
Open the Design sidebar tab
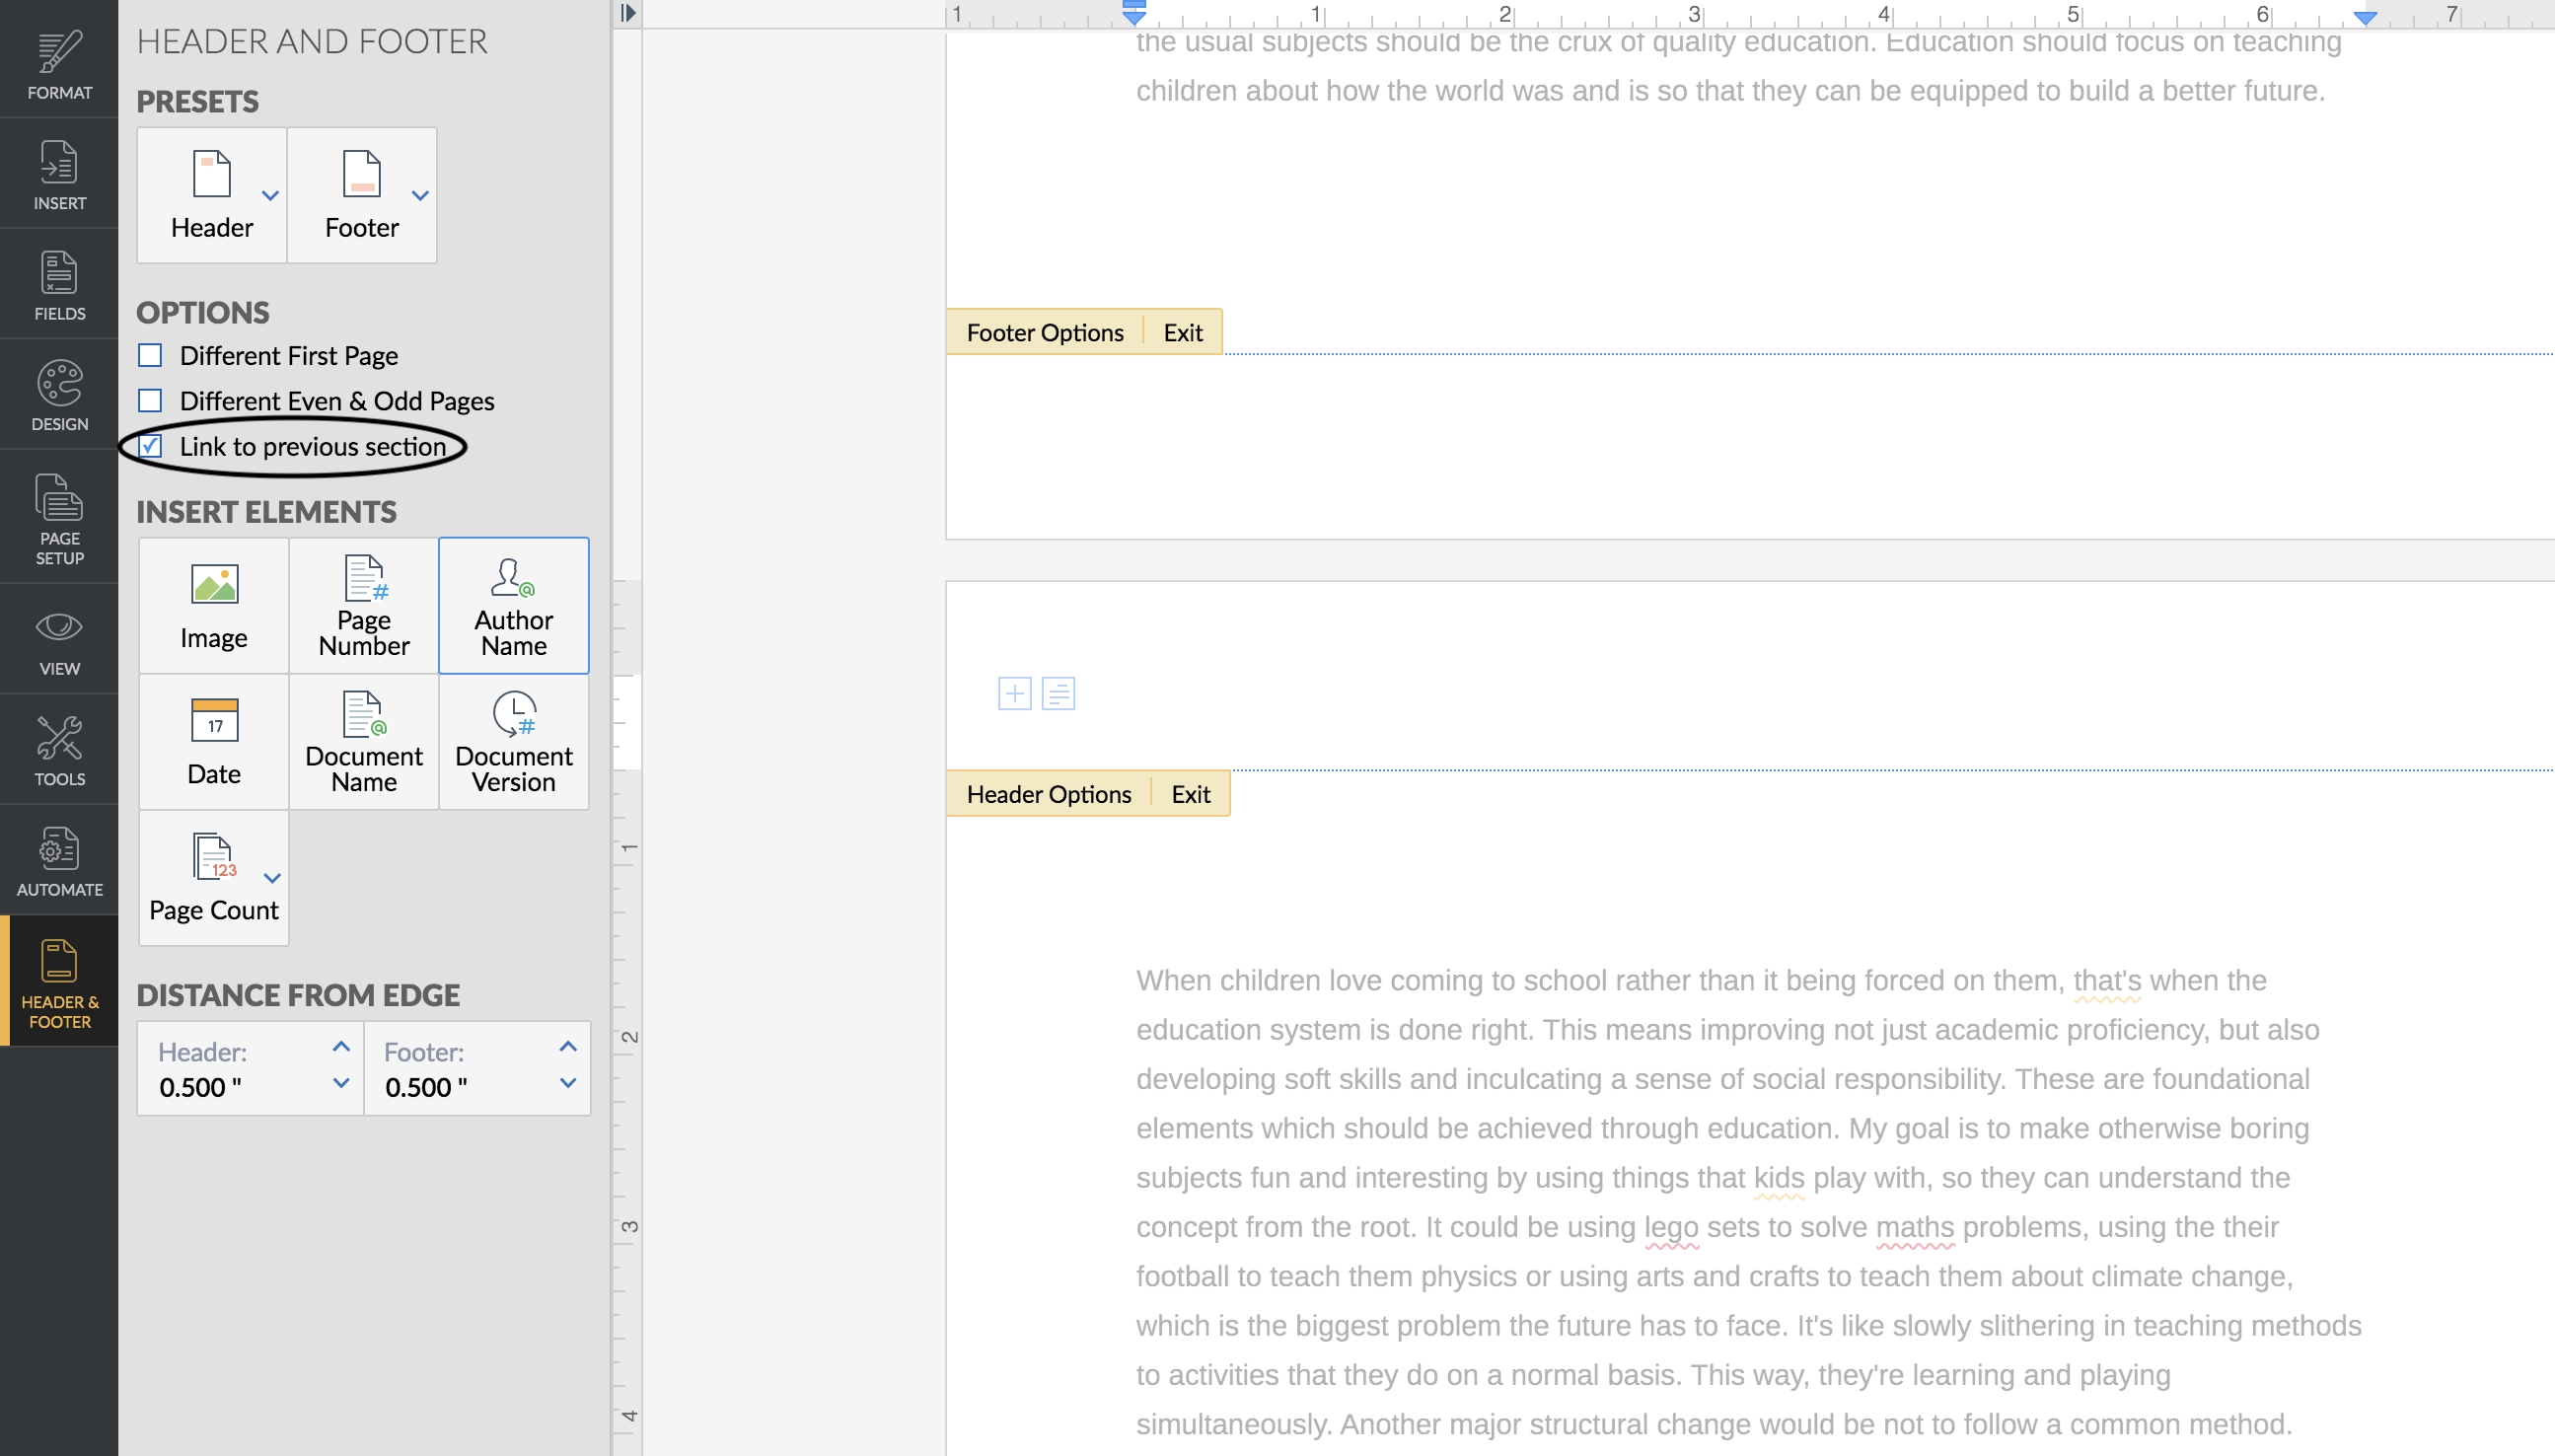click(x=59, y=395)
